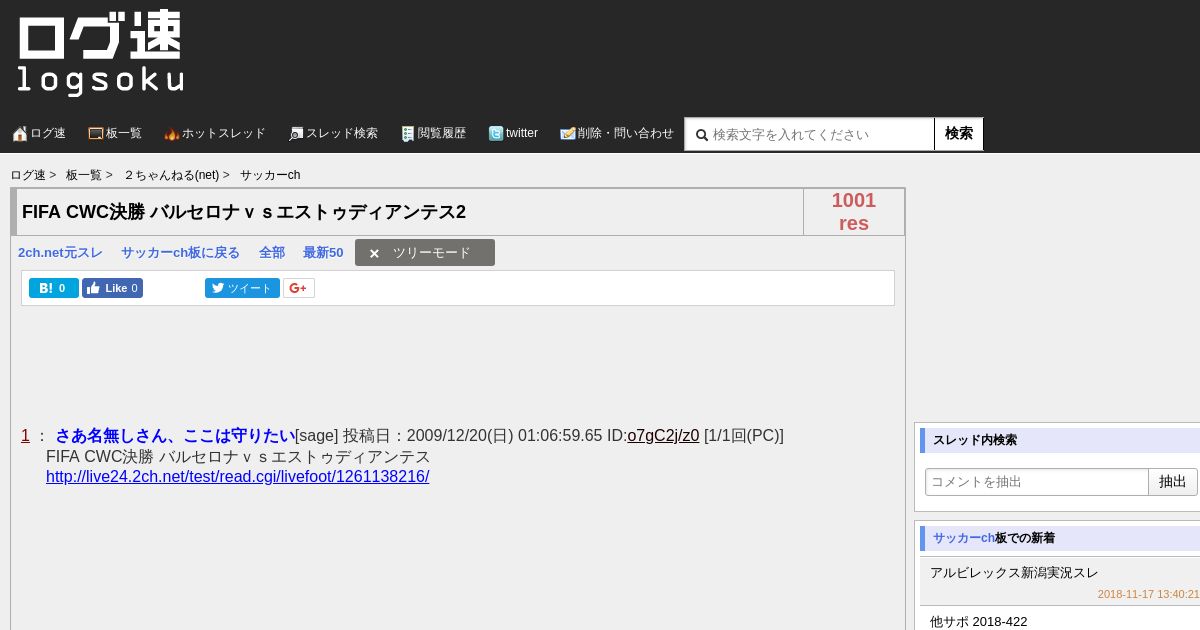
Task: Return via the サッカーch板に戻る link
Action: [181, 253]
